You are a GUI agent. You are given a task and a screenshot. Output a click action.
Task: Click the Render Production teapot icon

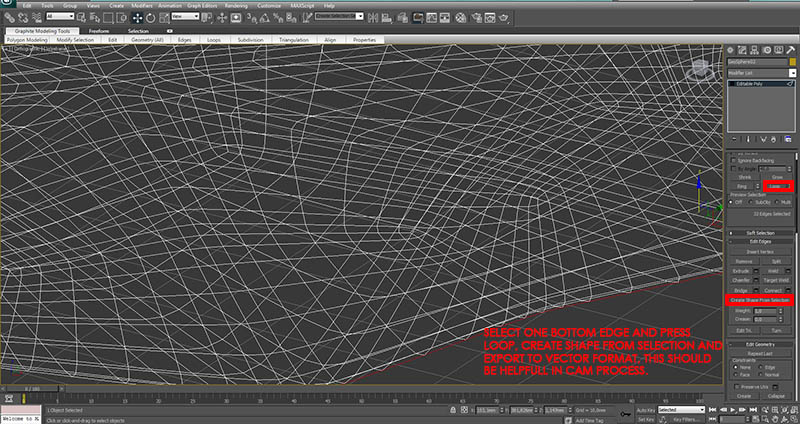click(x=505, y=18)
